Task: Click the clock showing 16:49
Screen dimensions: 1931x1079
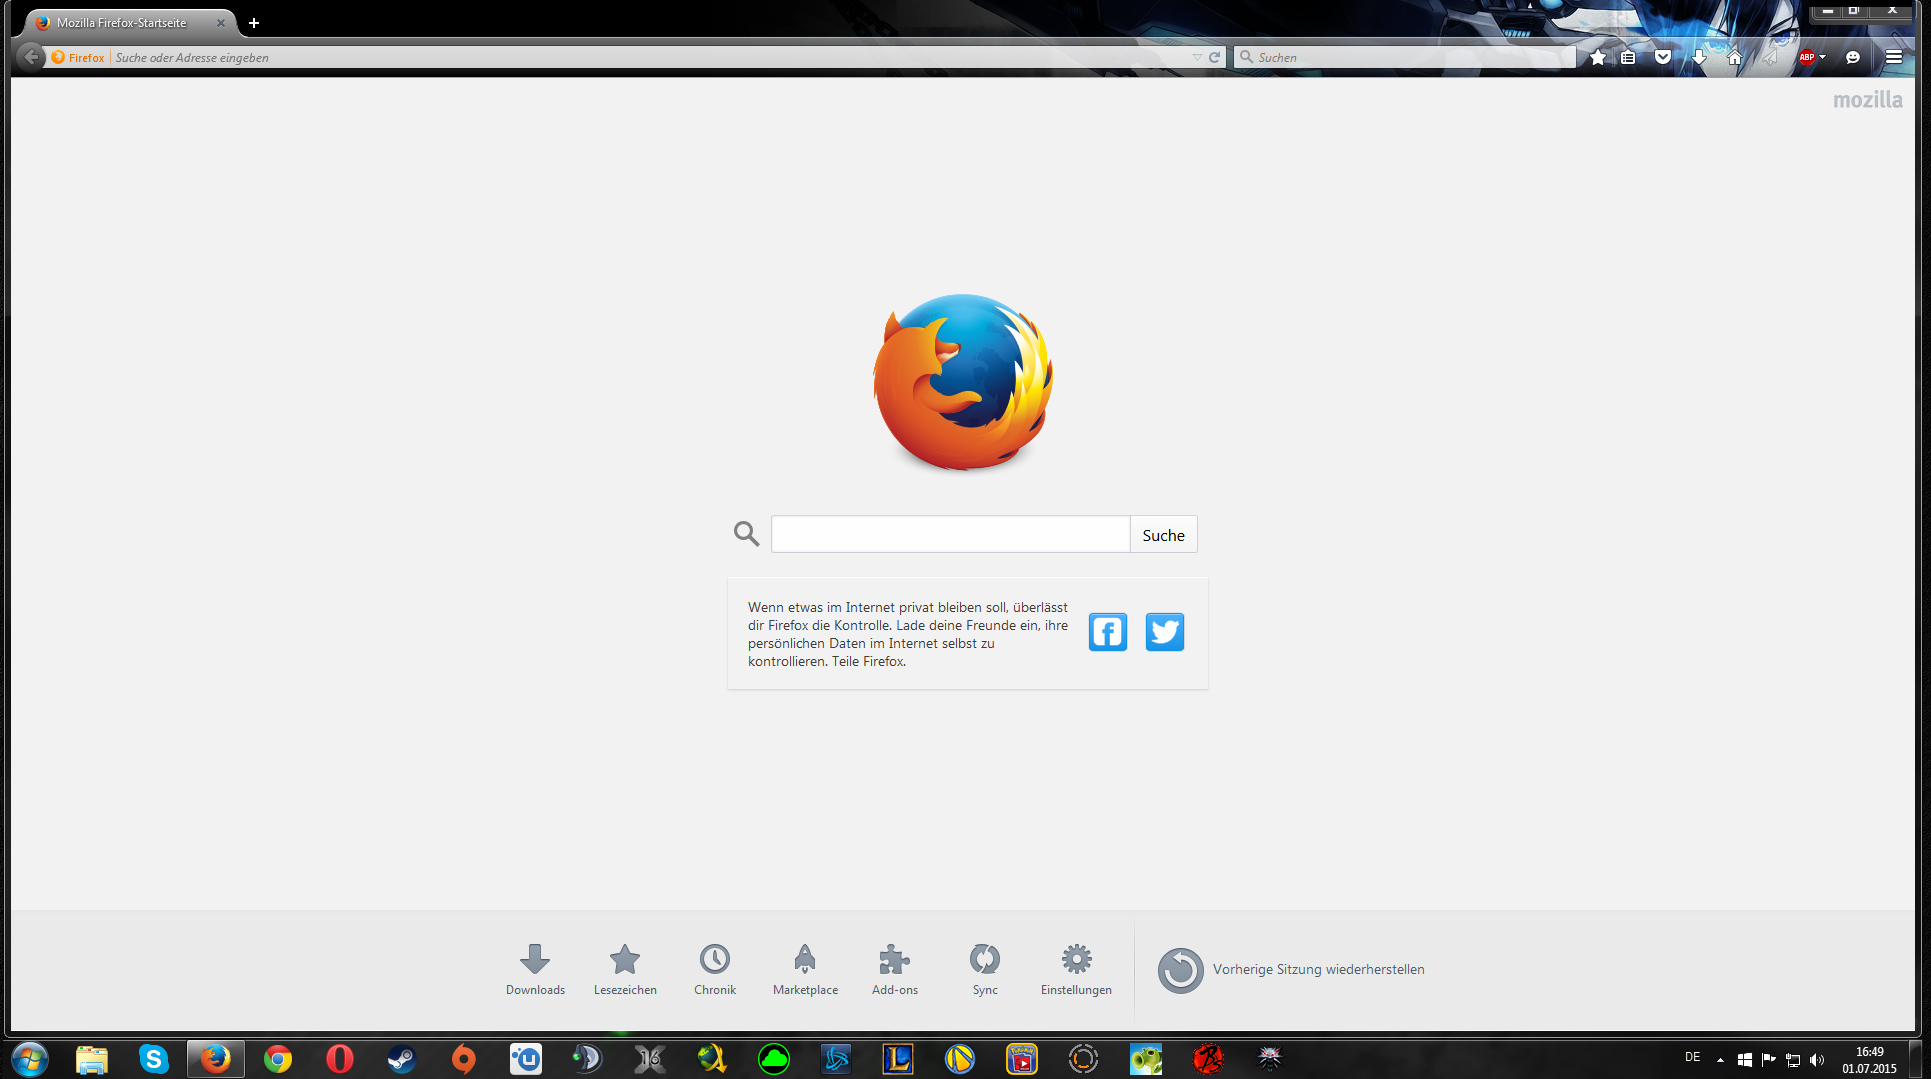Action: (1869, 1060)
